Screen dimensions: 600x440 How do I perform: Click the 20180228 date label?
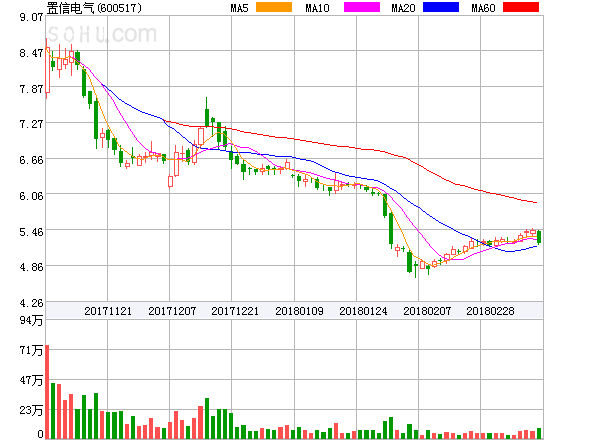pos(490,311)
